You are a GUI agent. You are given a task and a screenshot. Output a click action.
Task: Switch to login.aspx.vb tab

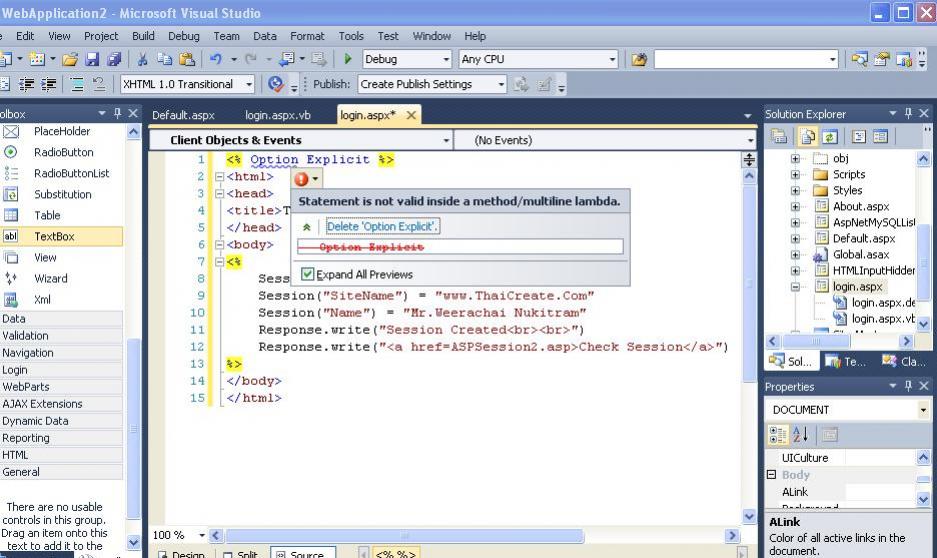pyautogui.click(x=278, y=115)
